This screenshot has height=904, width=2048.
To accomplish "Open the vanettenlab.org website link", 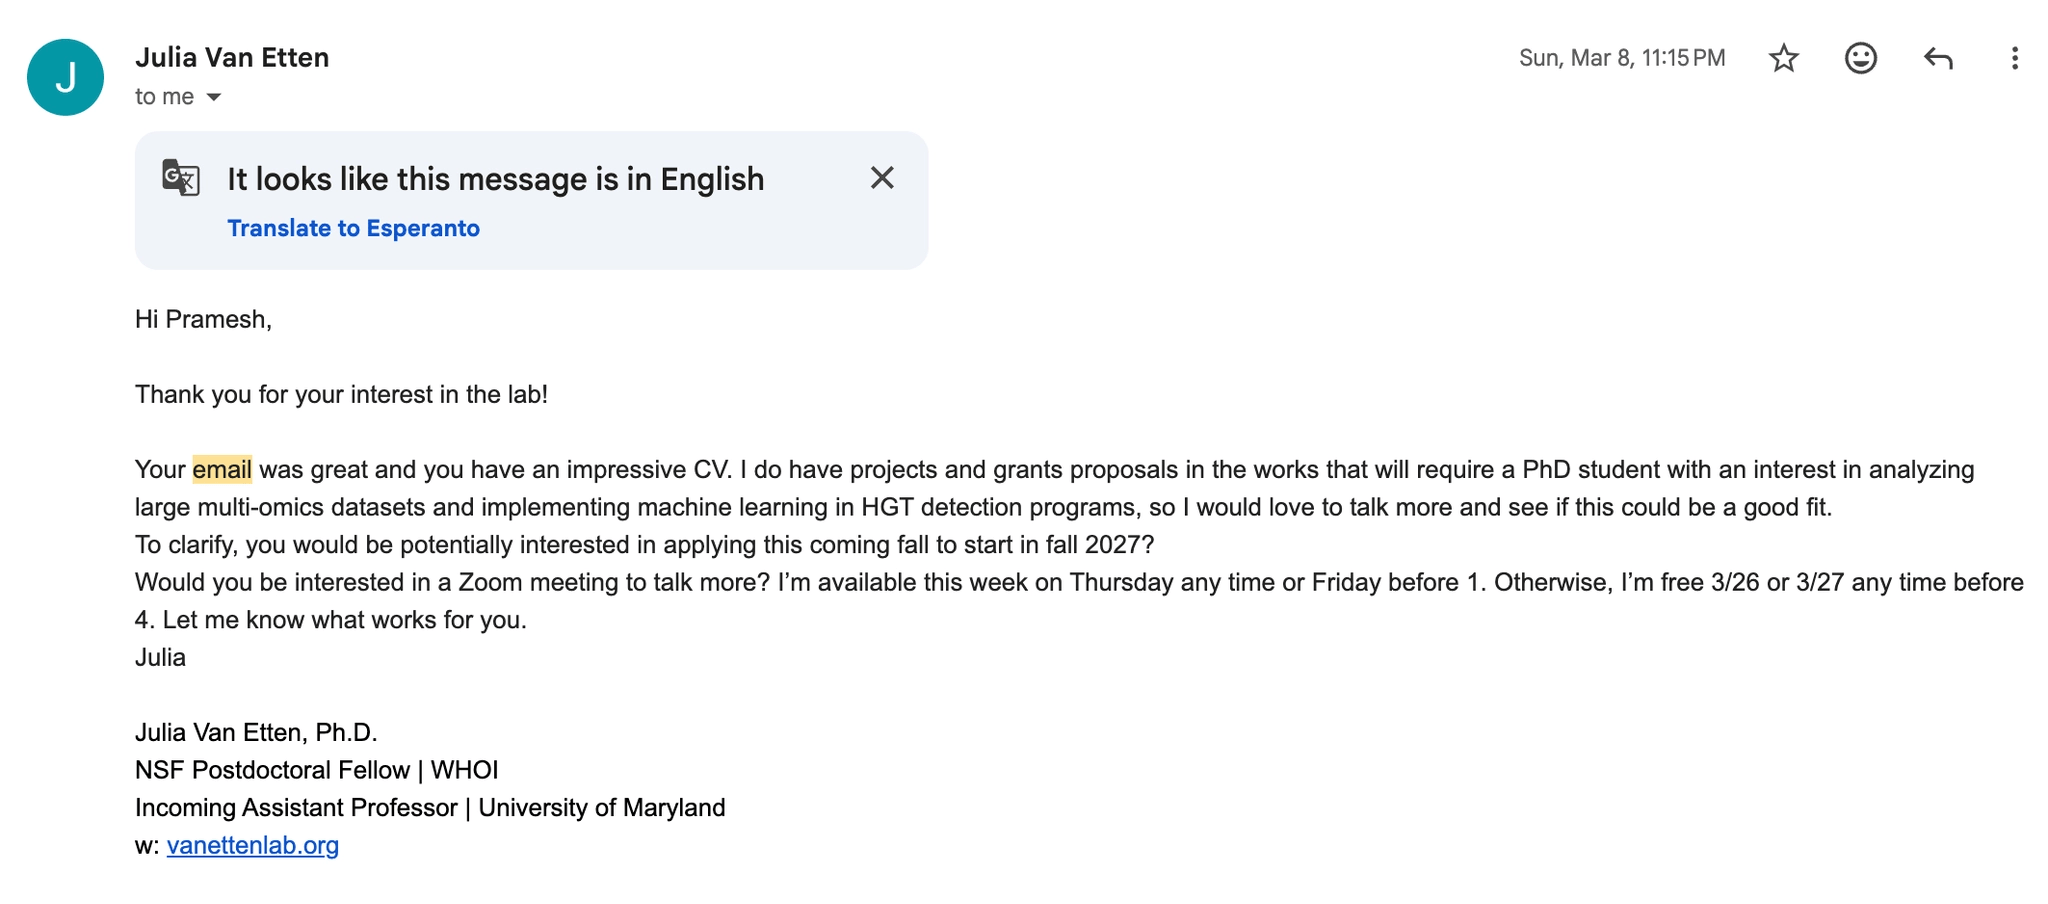I will (252, 845).
